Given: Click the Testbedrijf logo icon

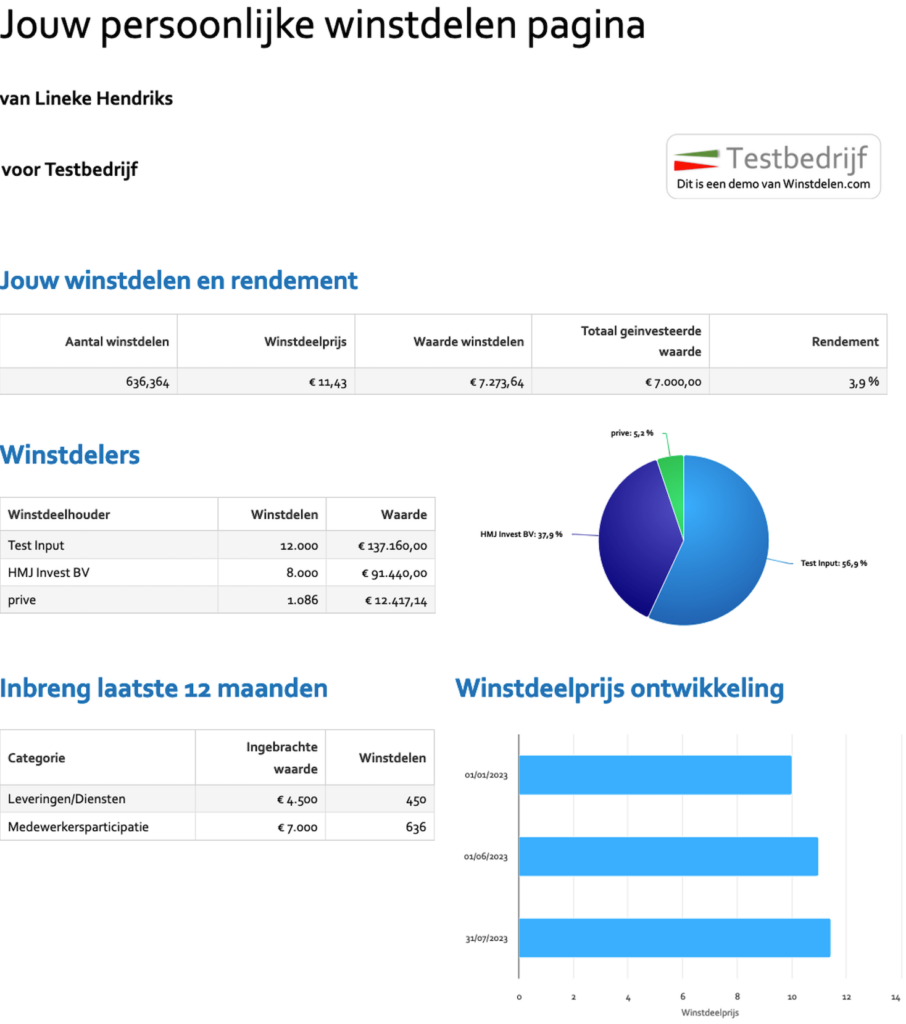Looking at the screenshot, I should (x=698, y=158).
